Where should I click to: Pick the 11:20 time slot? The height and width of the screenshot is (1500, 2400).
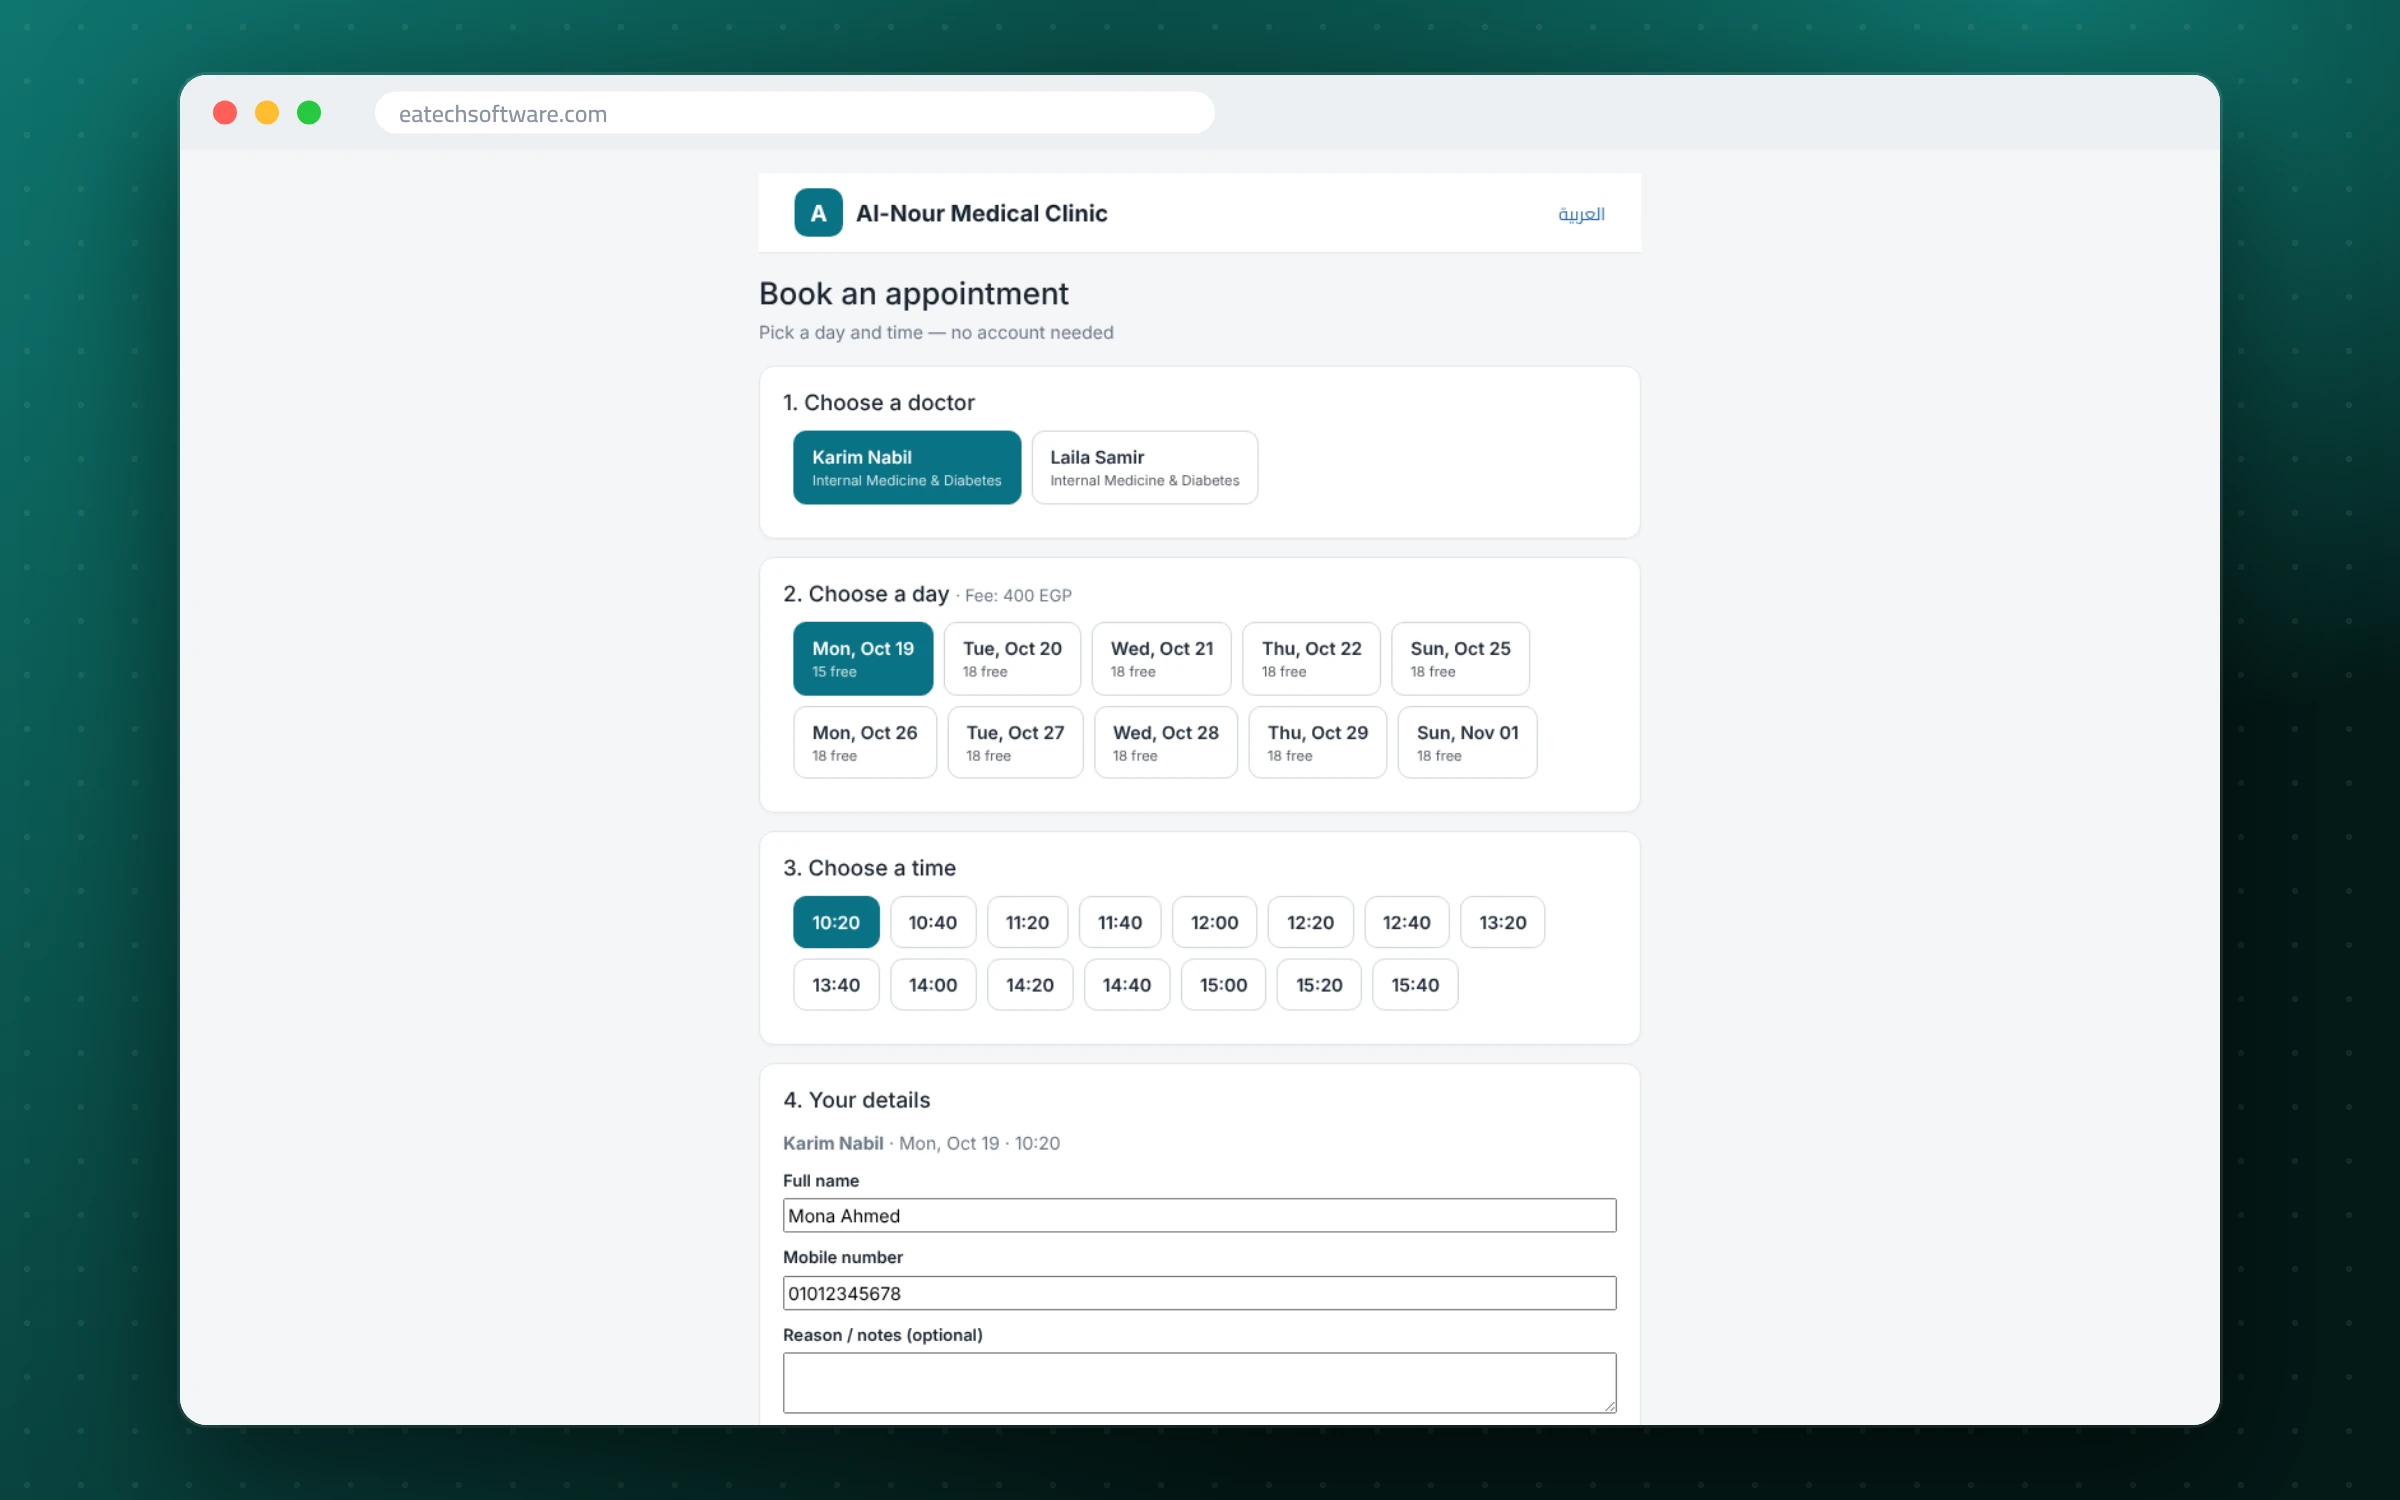1027,922
